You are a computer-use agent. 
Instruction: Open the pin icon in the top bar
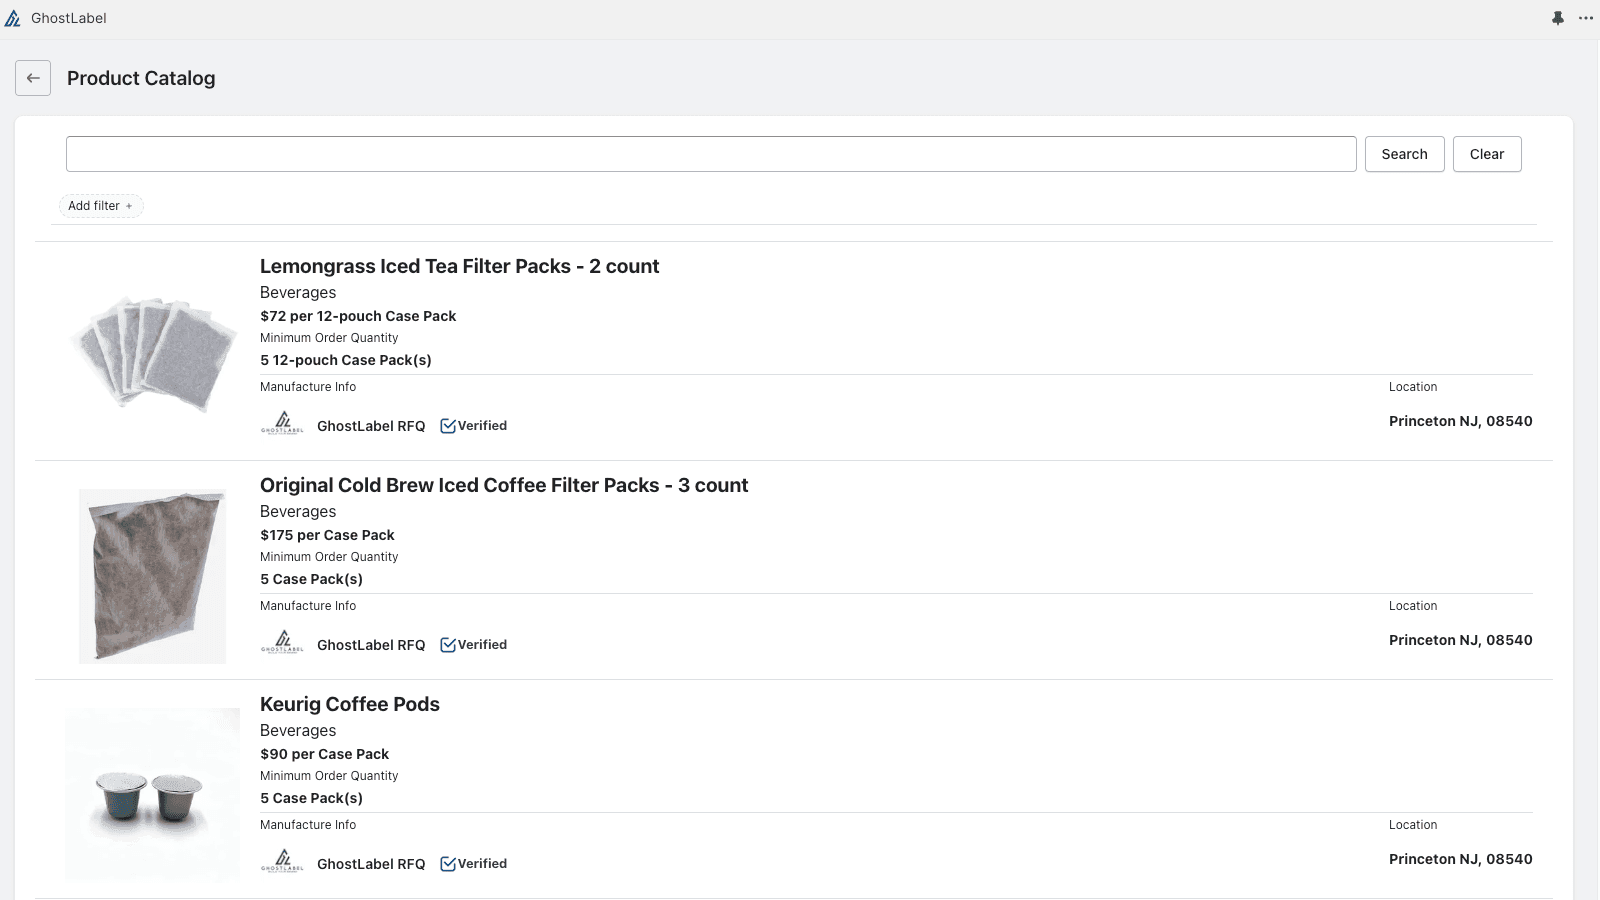pyautogui.click(x=1557, y=17)
